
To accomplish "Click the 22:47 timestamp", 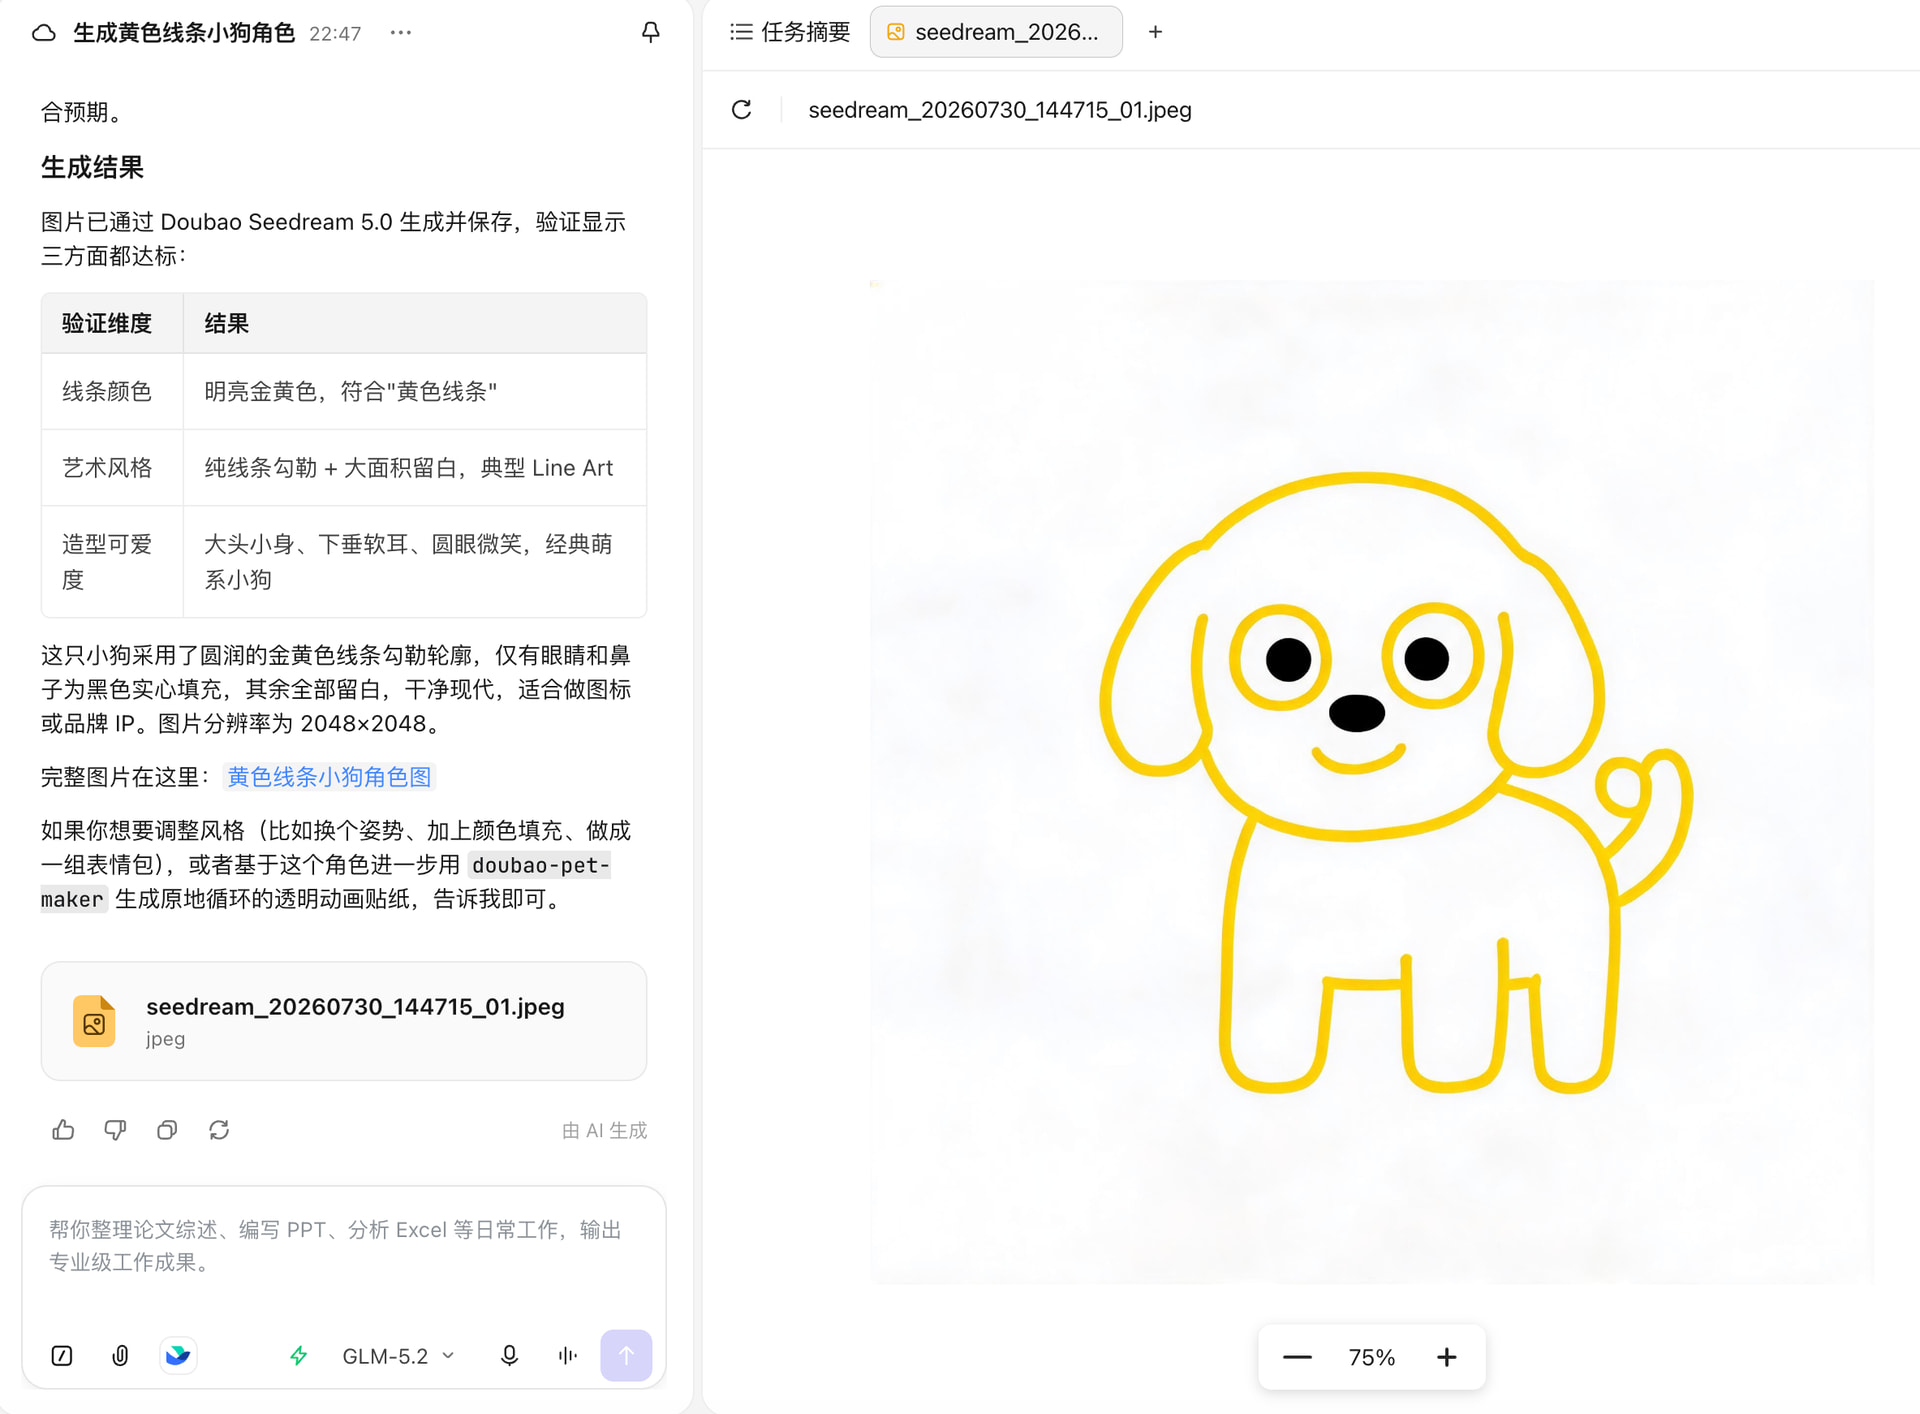I will point(335,34).
